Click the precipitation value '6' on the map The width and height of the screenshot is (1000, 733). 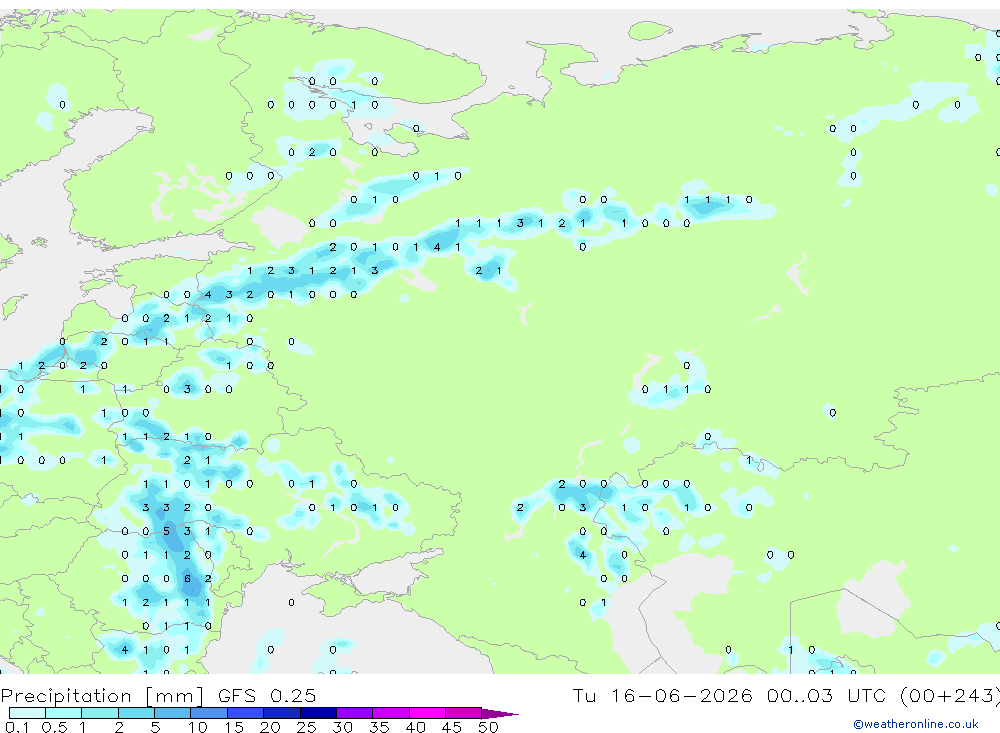[x=187, y=579]
